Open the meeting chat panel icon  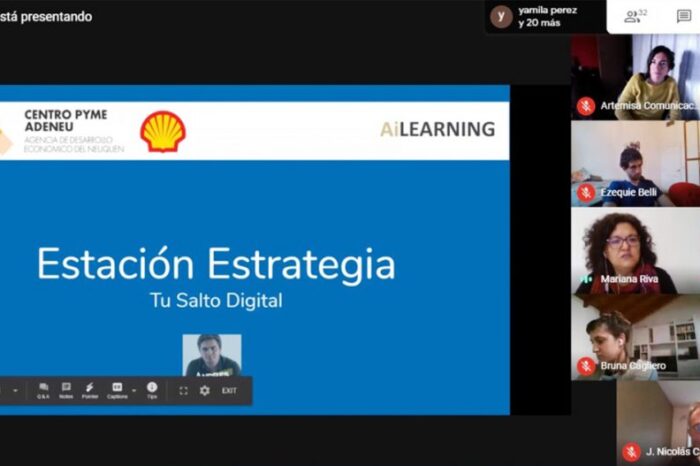[x=683, y=17]
